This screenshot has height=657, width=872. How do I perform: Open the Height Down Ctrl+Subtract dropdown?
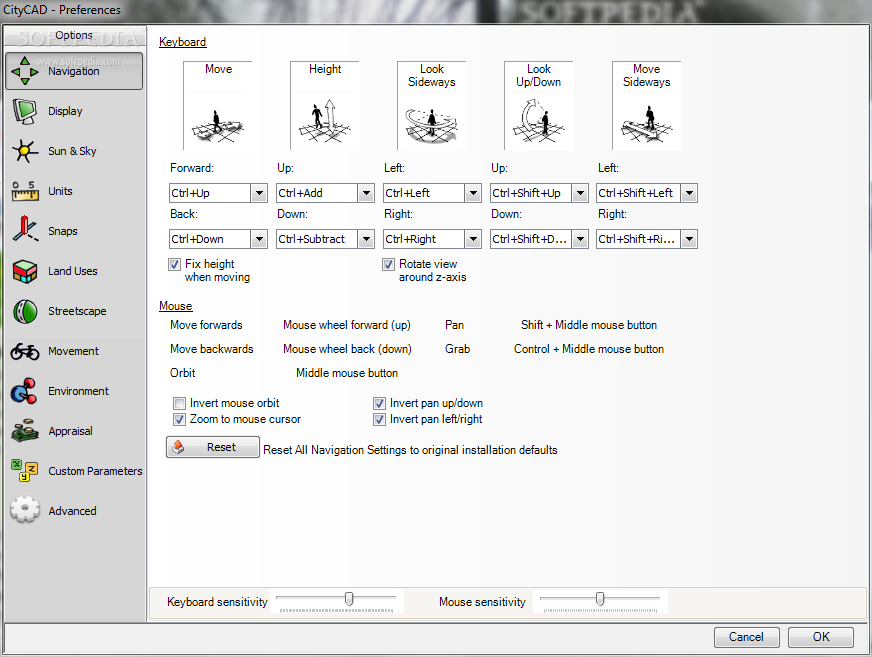[366, 239]
